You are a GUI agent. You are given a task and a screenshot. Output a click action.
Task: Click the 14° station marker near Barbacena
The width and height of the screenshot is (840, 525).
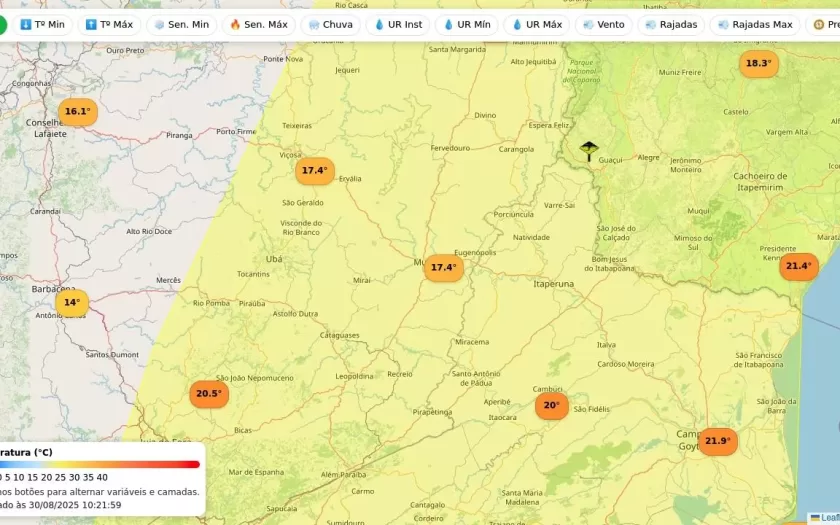point(72,302)
